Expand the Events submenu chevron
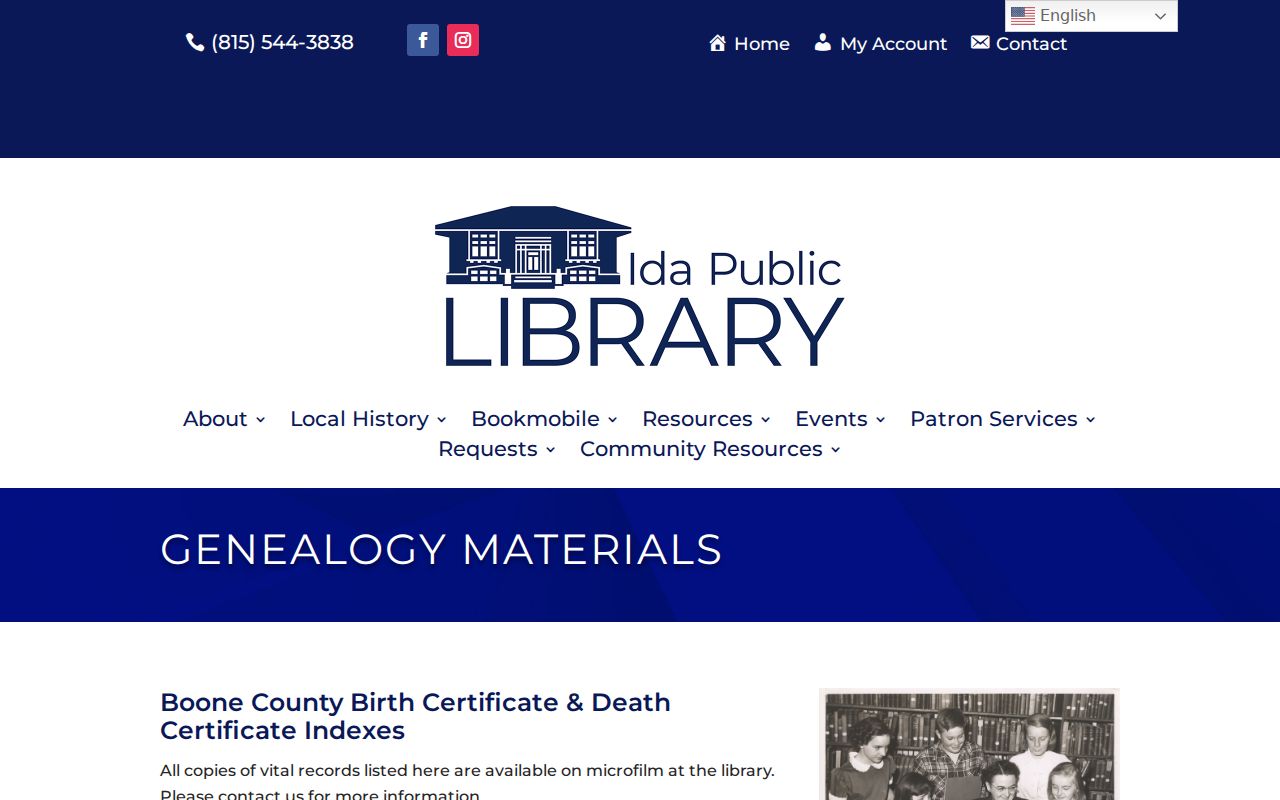Screen dimensions: 1280x800 point(880,420)
